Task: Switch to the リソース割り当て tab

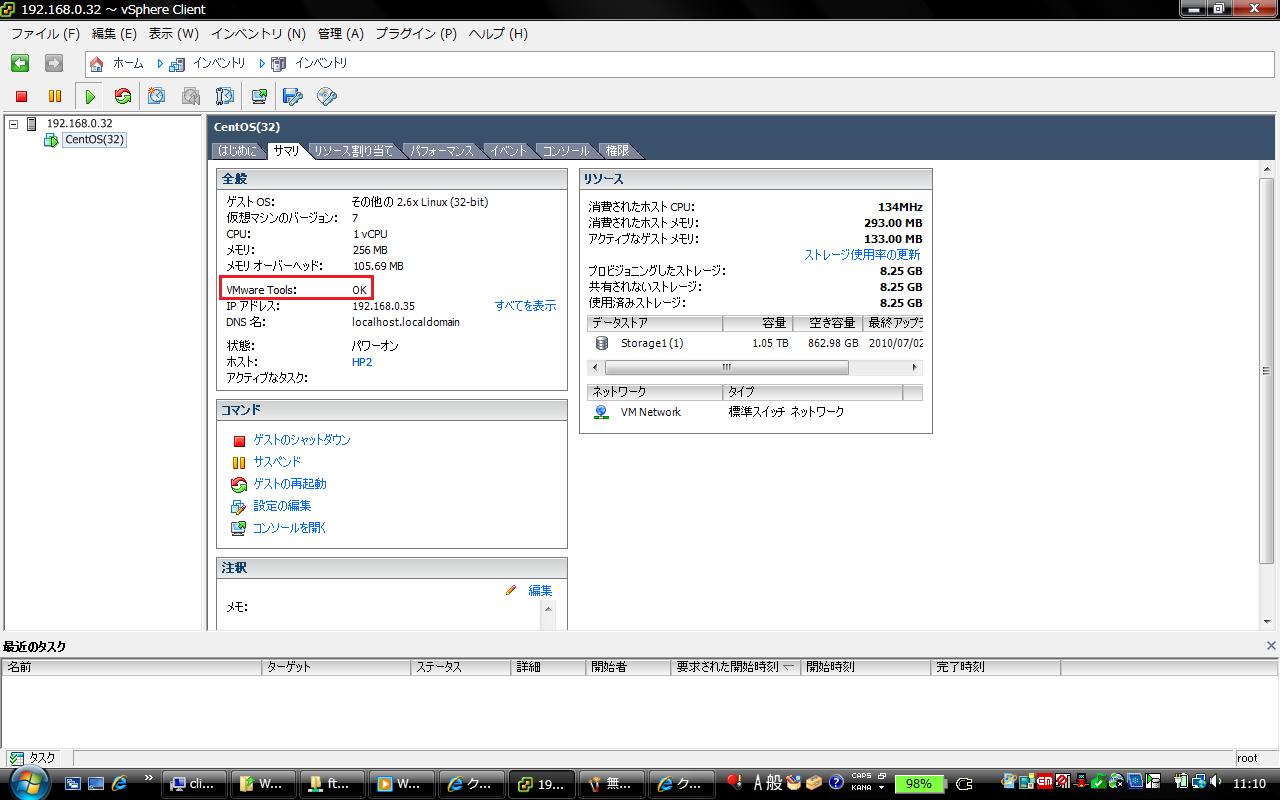Action: click(x=354, y=151)
